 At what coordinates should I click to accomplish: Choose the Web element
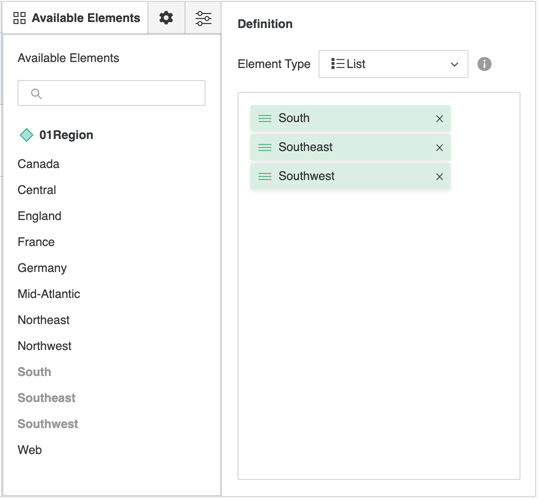pos(30,450)
